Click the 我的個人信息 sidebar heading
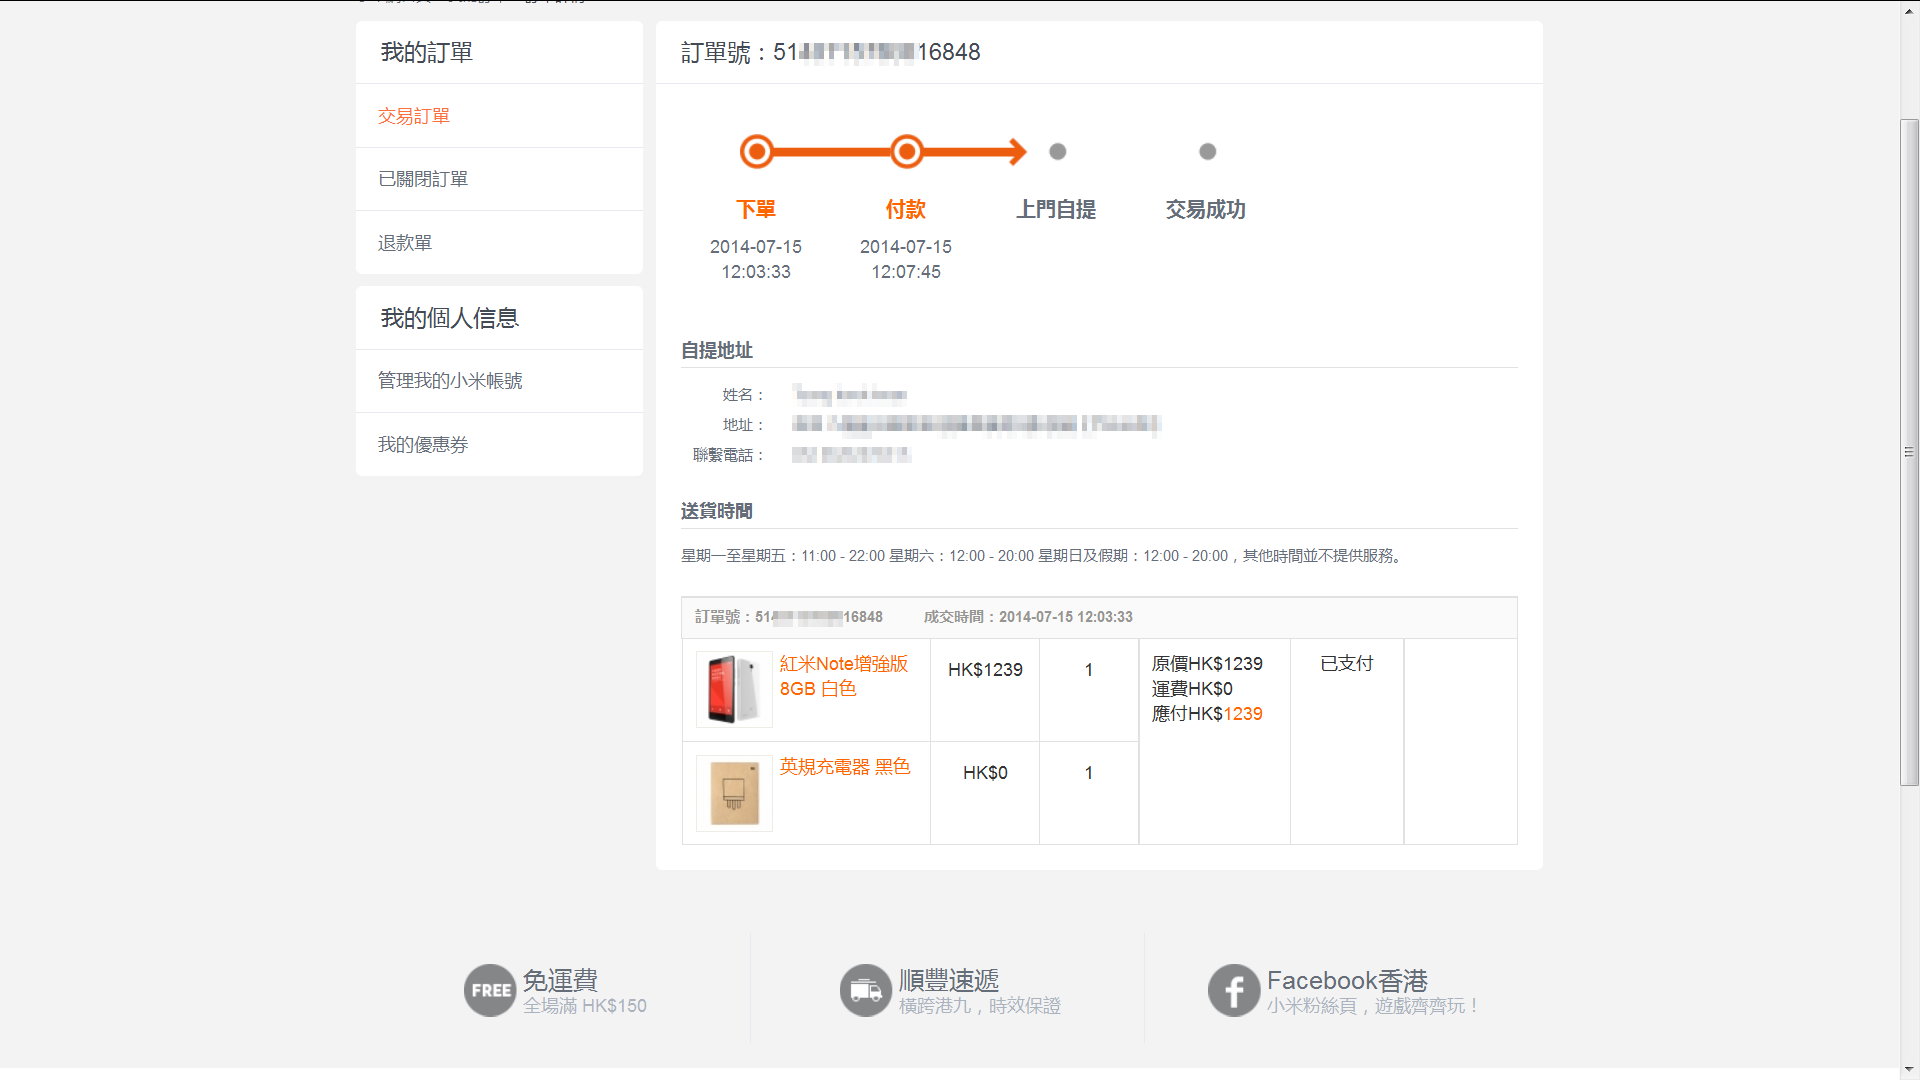The height and width of the screenshot is (1080, 1920). [450, 319]
